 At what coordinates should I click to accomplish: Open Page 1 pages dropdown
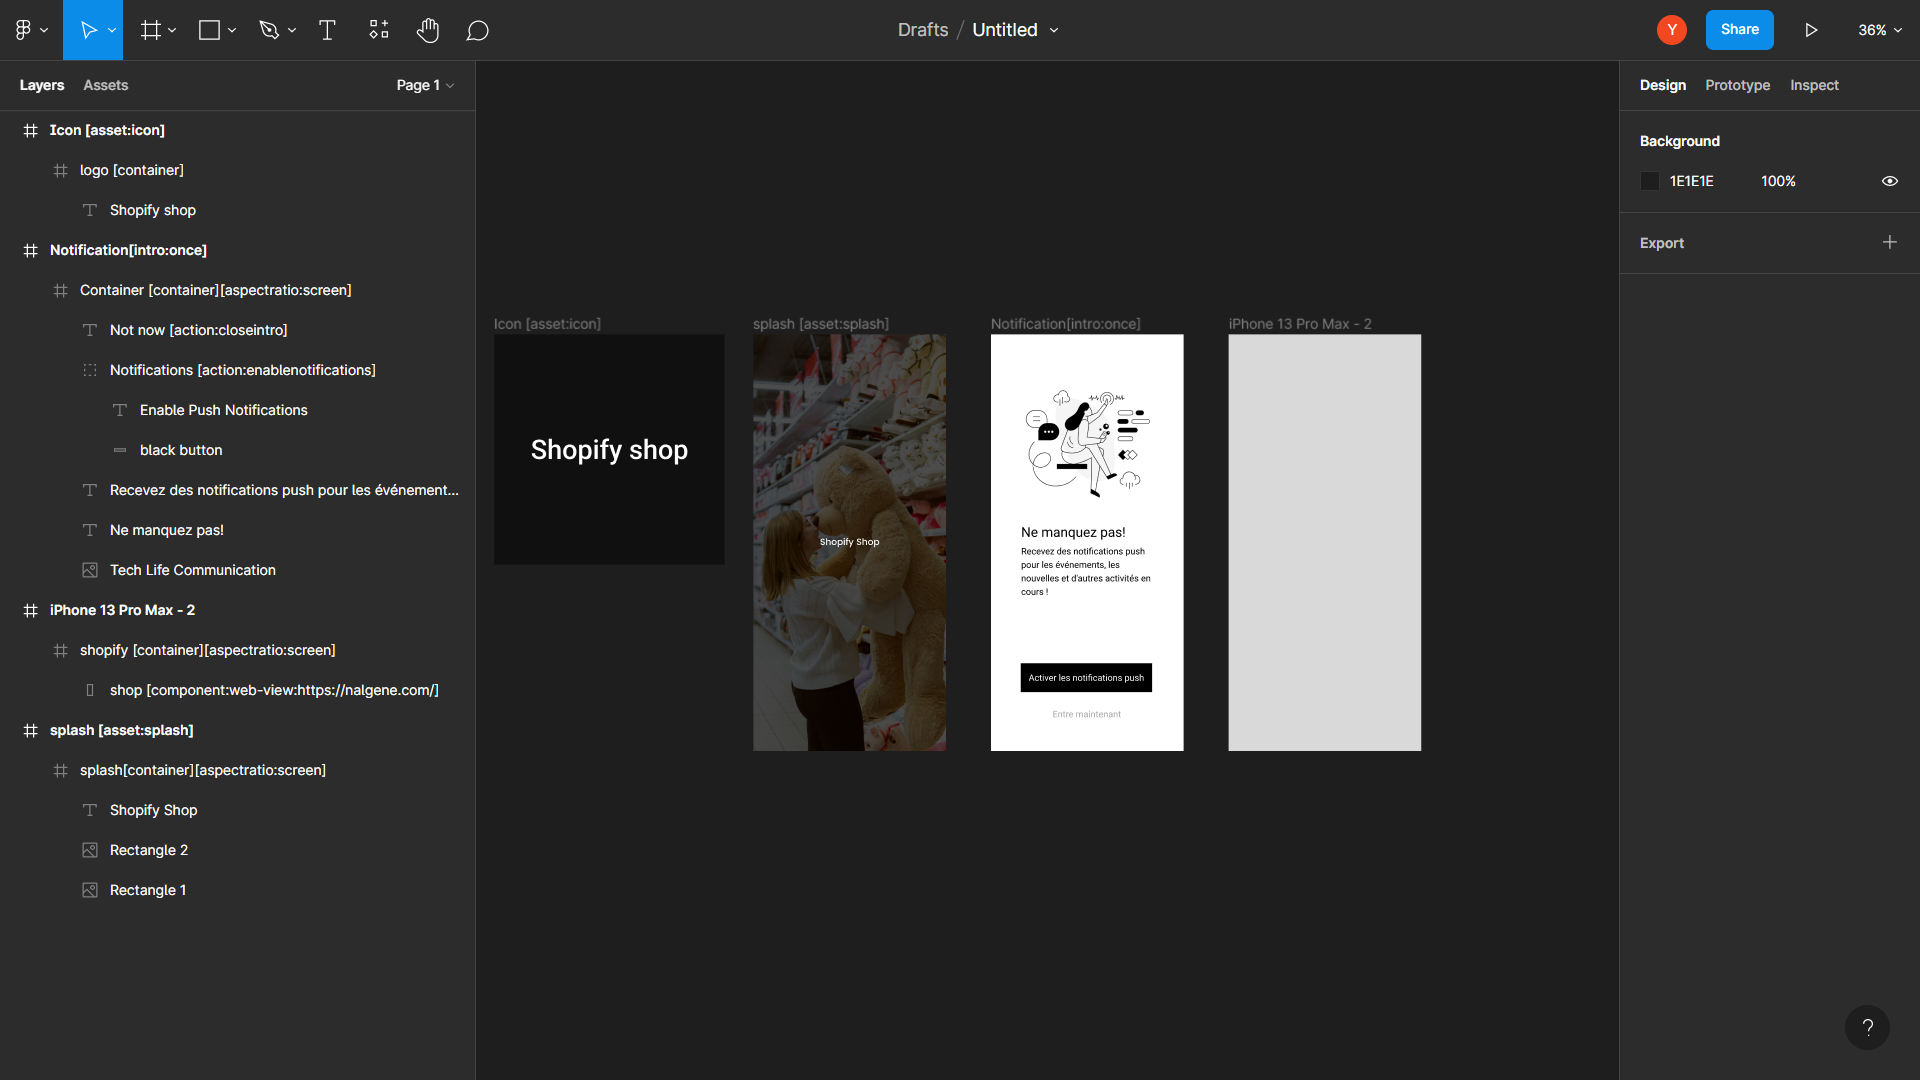tap(425, 85)
